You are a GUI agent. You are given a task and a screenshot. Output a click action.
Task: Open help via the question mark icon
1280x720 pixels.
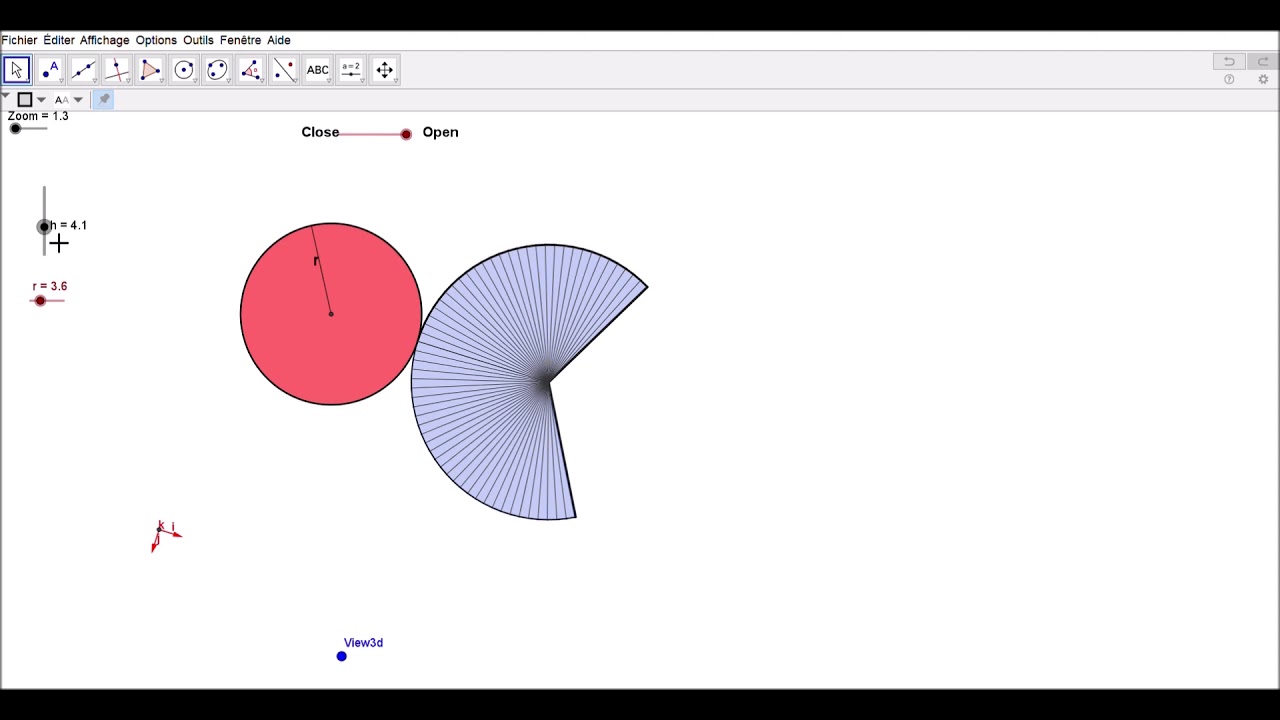pos(1229,80)
